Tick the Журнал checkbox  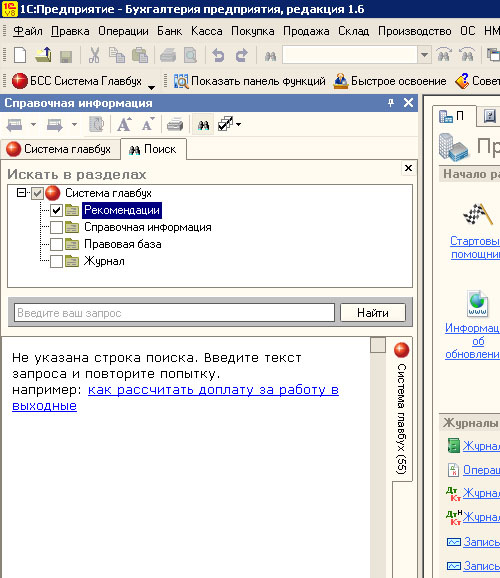(x=56, y=261)
